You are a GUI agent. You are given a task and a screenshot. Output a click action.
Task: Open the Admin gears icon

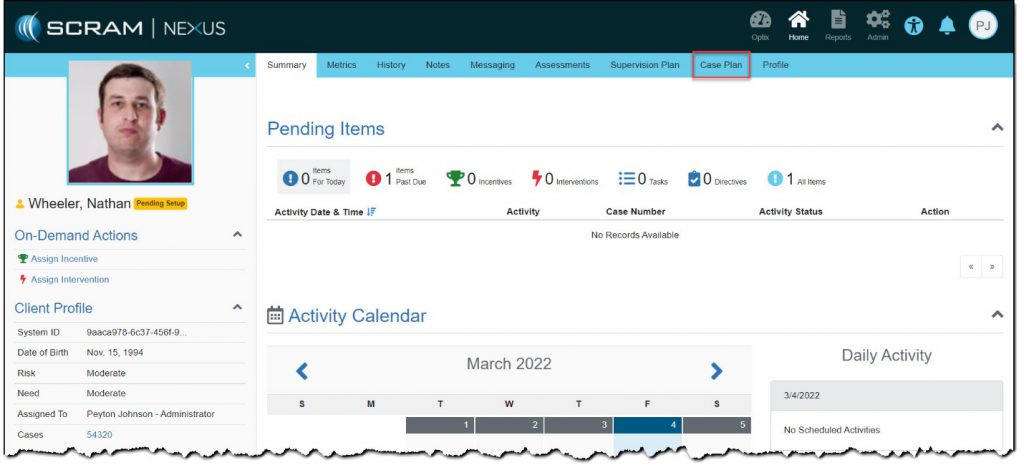pyautogui.click(x=877, y=22)
